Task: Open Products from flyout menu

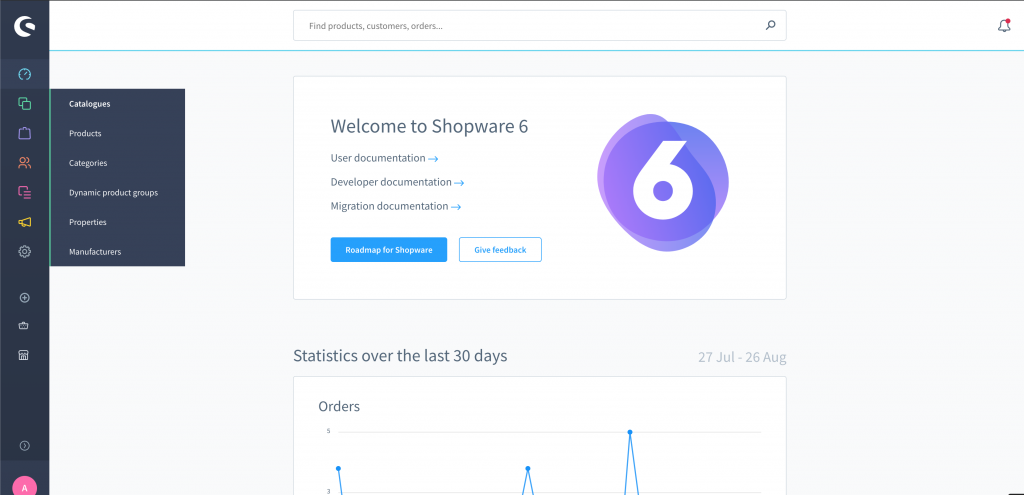Action: click(x=85, y=133)
